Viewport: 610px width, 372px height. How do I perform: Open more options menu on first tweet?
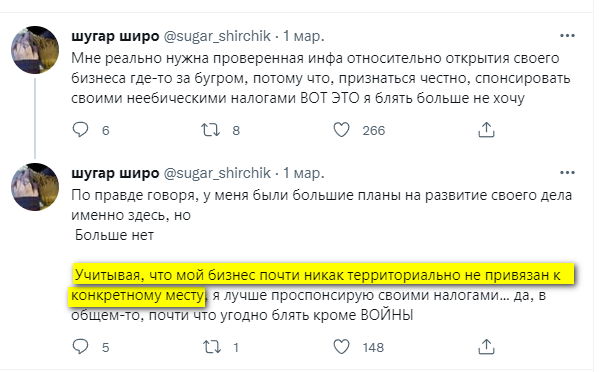coord(567,36)
